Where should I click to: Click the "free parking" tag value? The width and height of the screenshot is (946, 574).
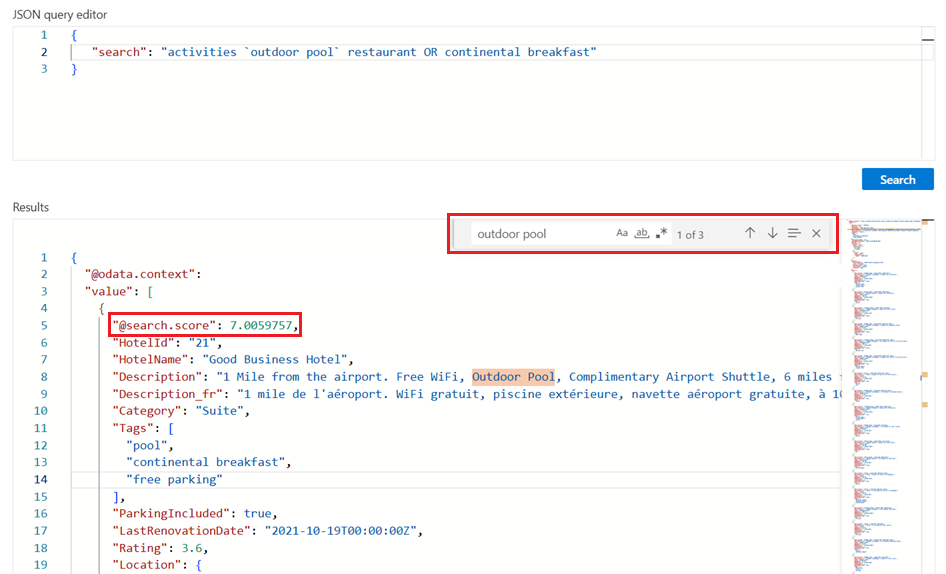[x=174, y=479]
